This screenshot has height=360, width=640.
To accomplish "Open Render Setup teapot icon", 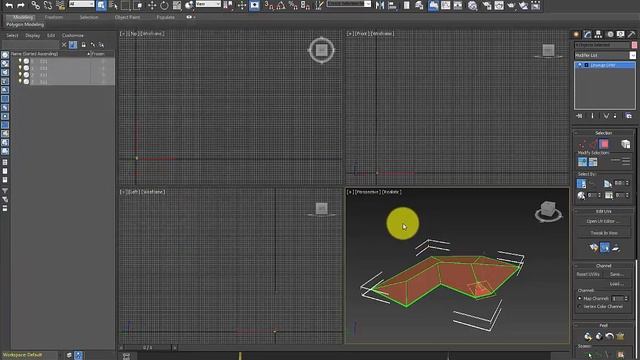I will pyautogui.click(x=487, y=5).
